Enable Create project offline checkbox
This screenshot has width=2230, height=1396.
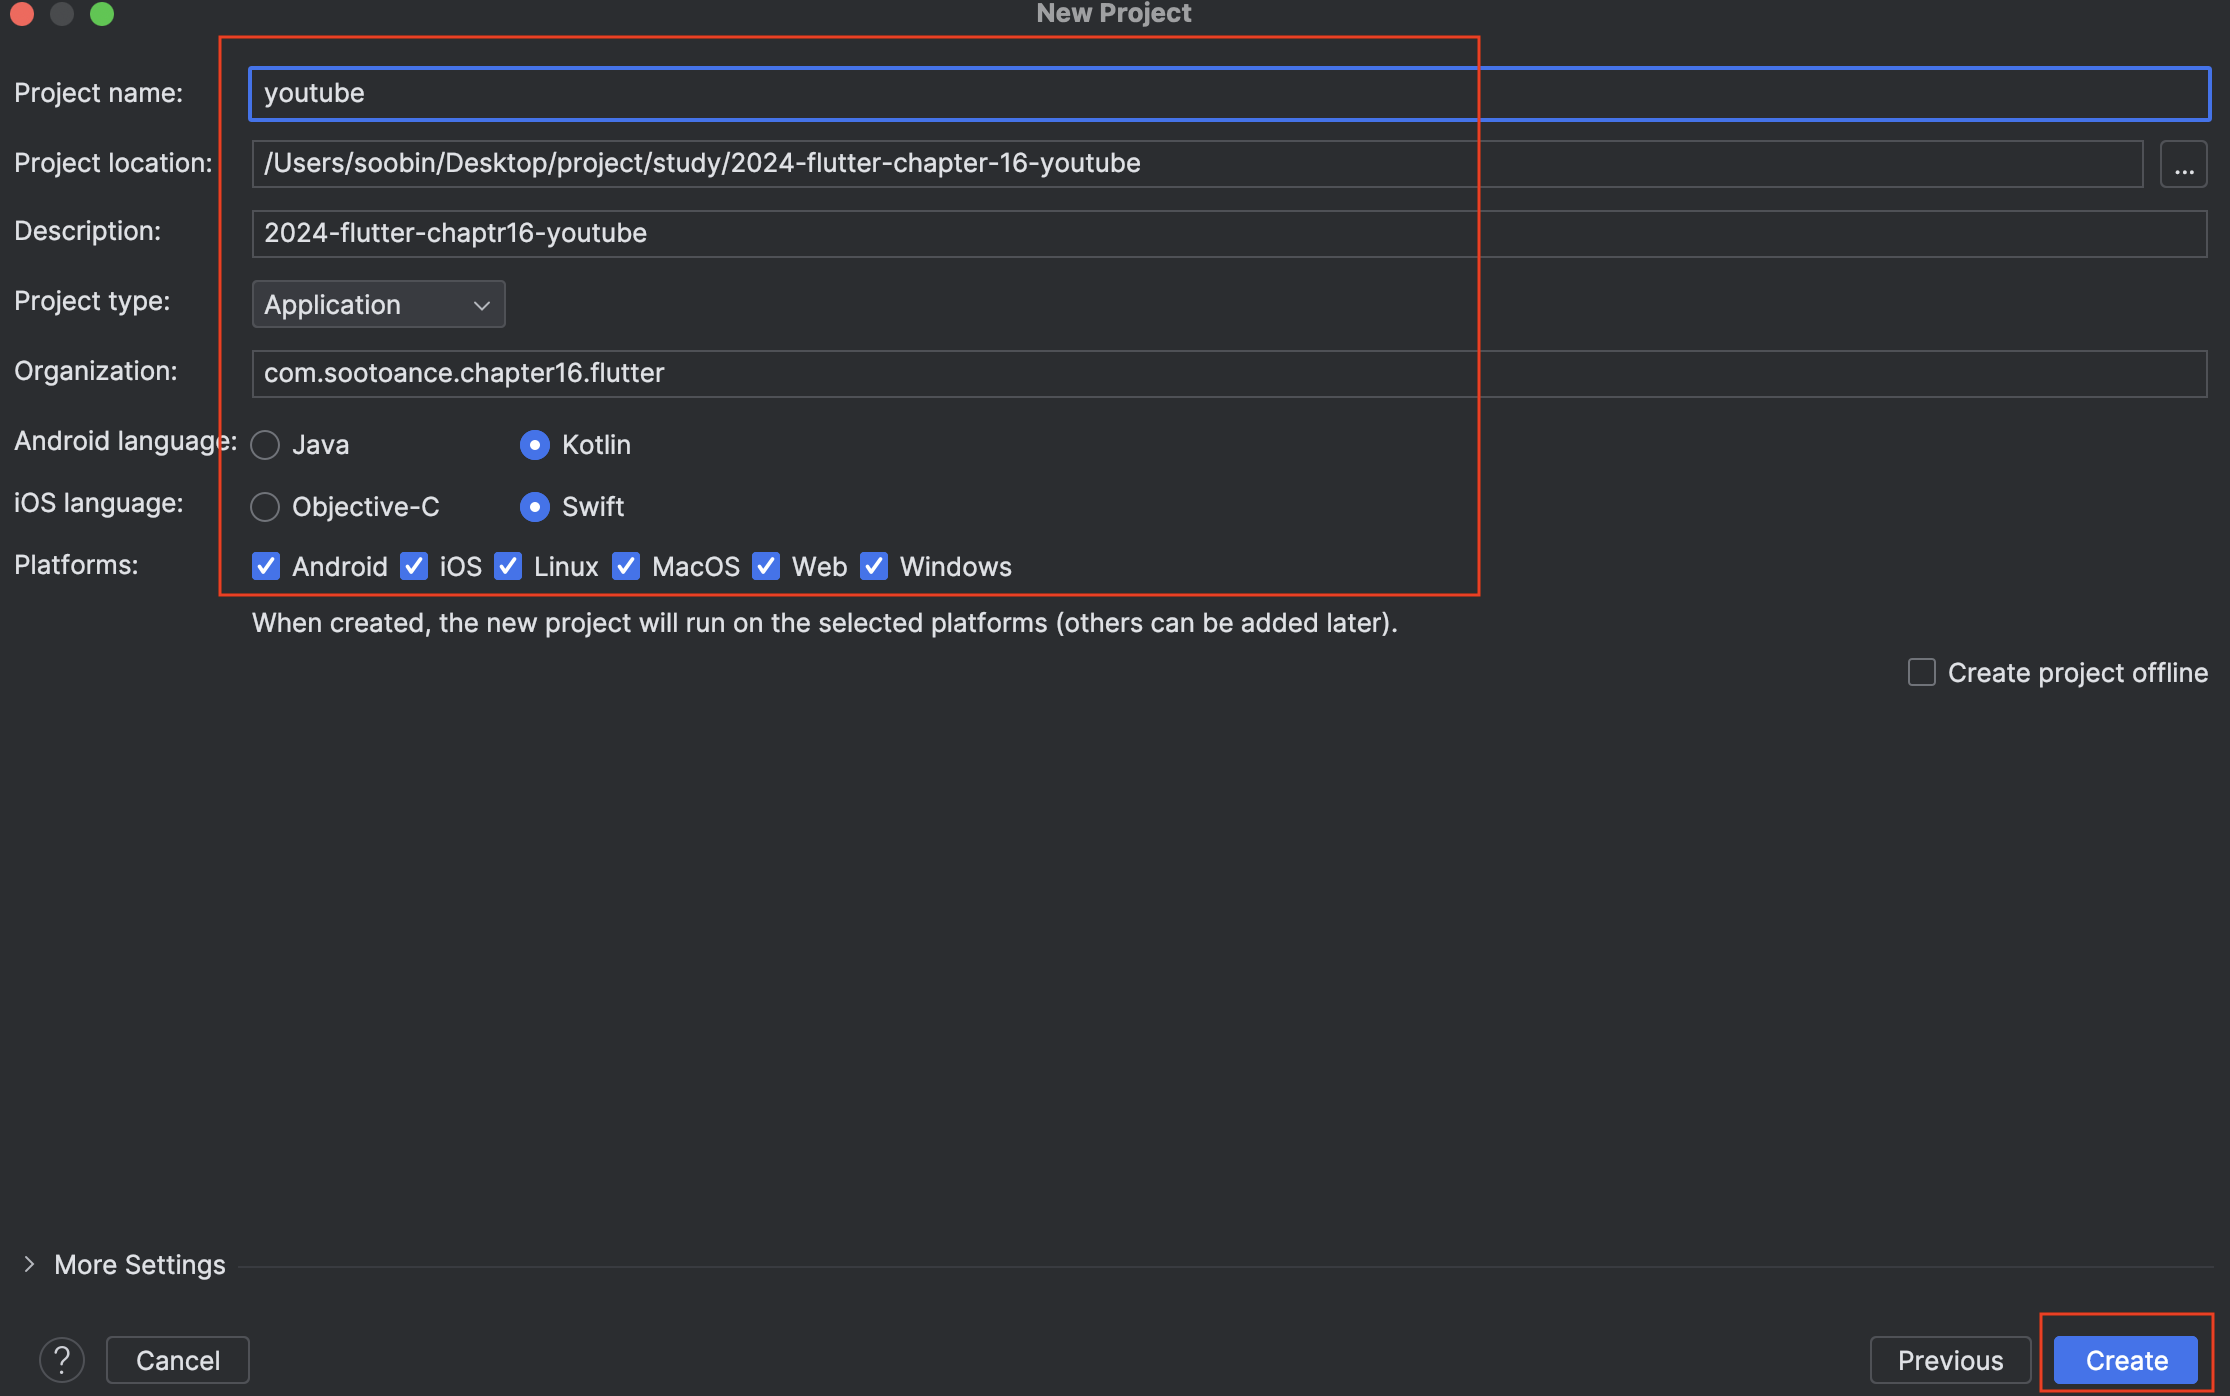(1922, 672)
